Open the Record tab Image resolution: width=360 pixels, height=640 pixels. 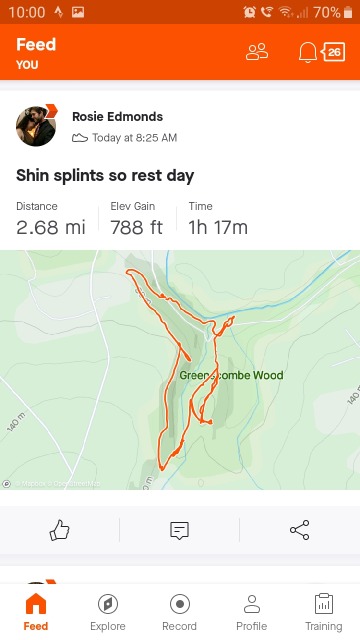tap(180, 611)
